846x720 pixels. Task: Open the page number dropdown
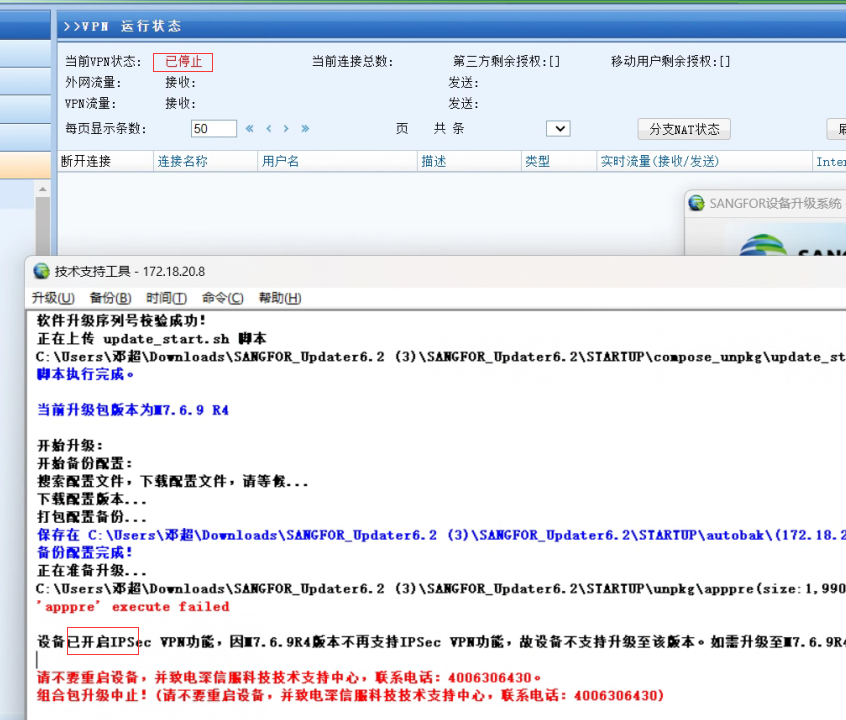point(558,129)
